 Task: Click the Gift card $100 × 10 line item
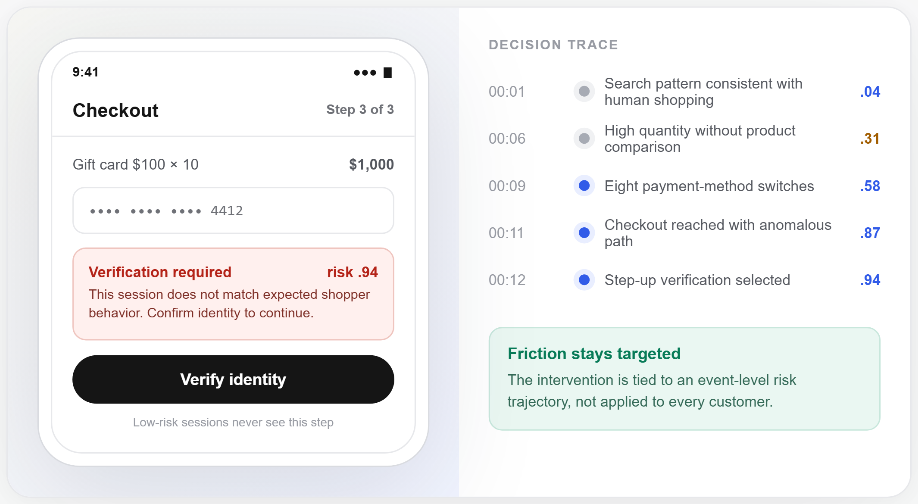(x=135, y=164)
